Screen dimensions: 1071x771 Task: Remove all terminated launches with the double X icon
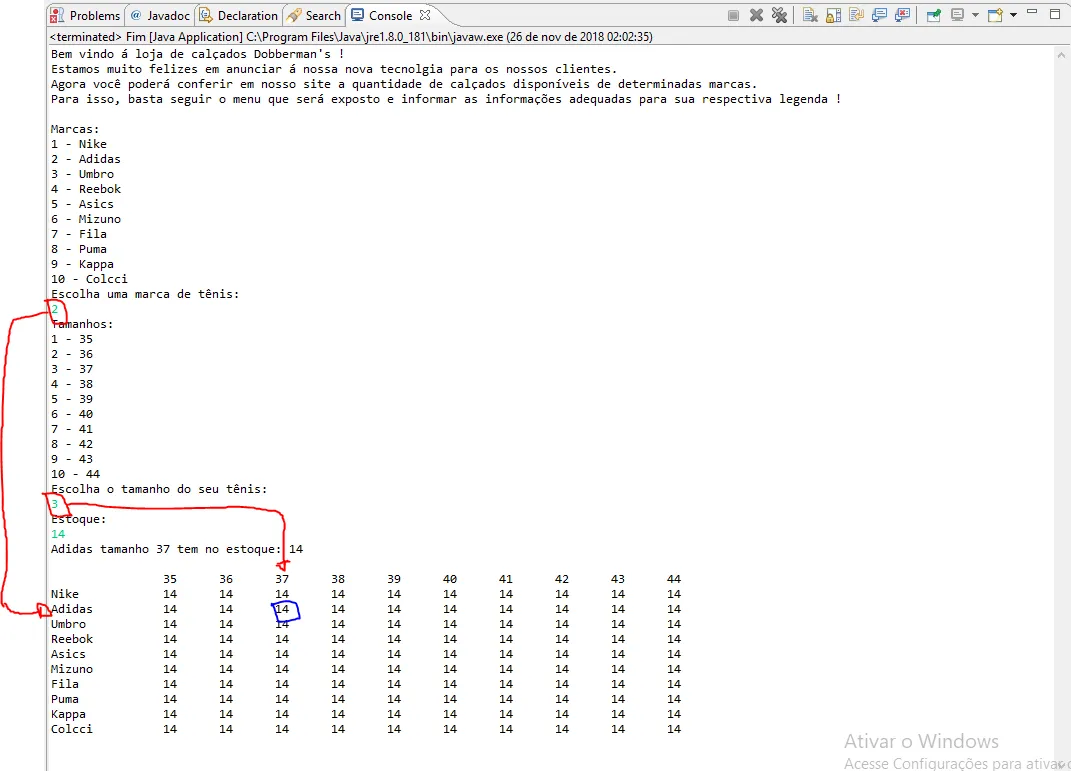(779, 15)
